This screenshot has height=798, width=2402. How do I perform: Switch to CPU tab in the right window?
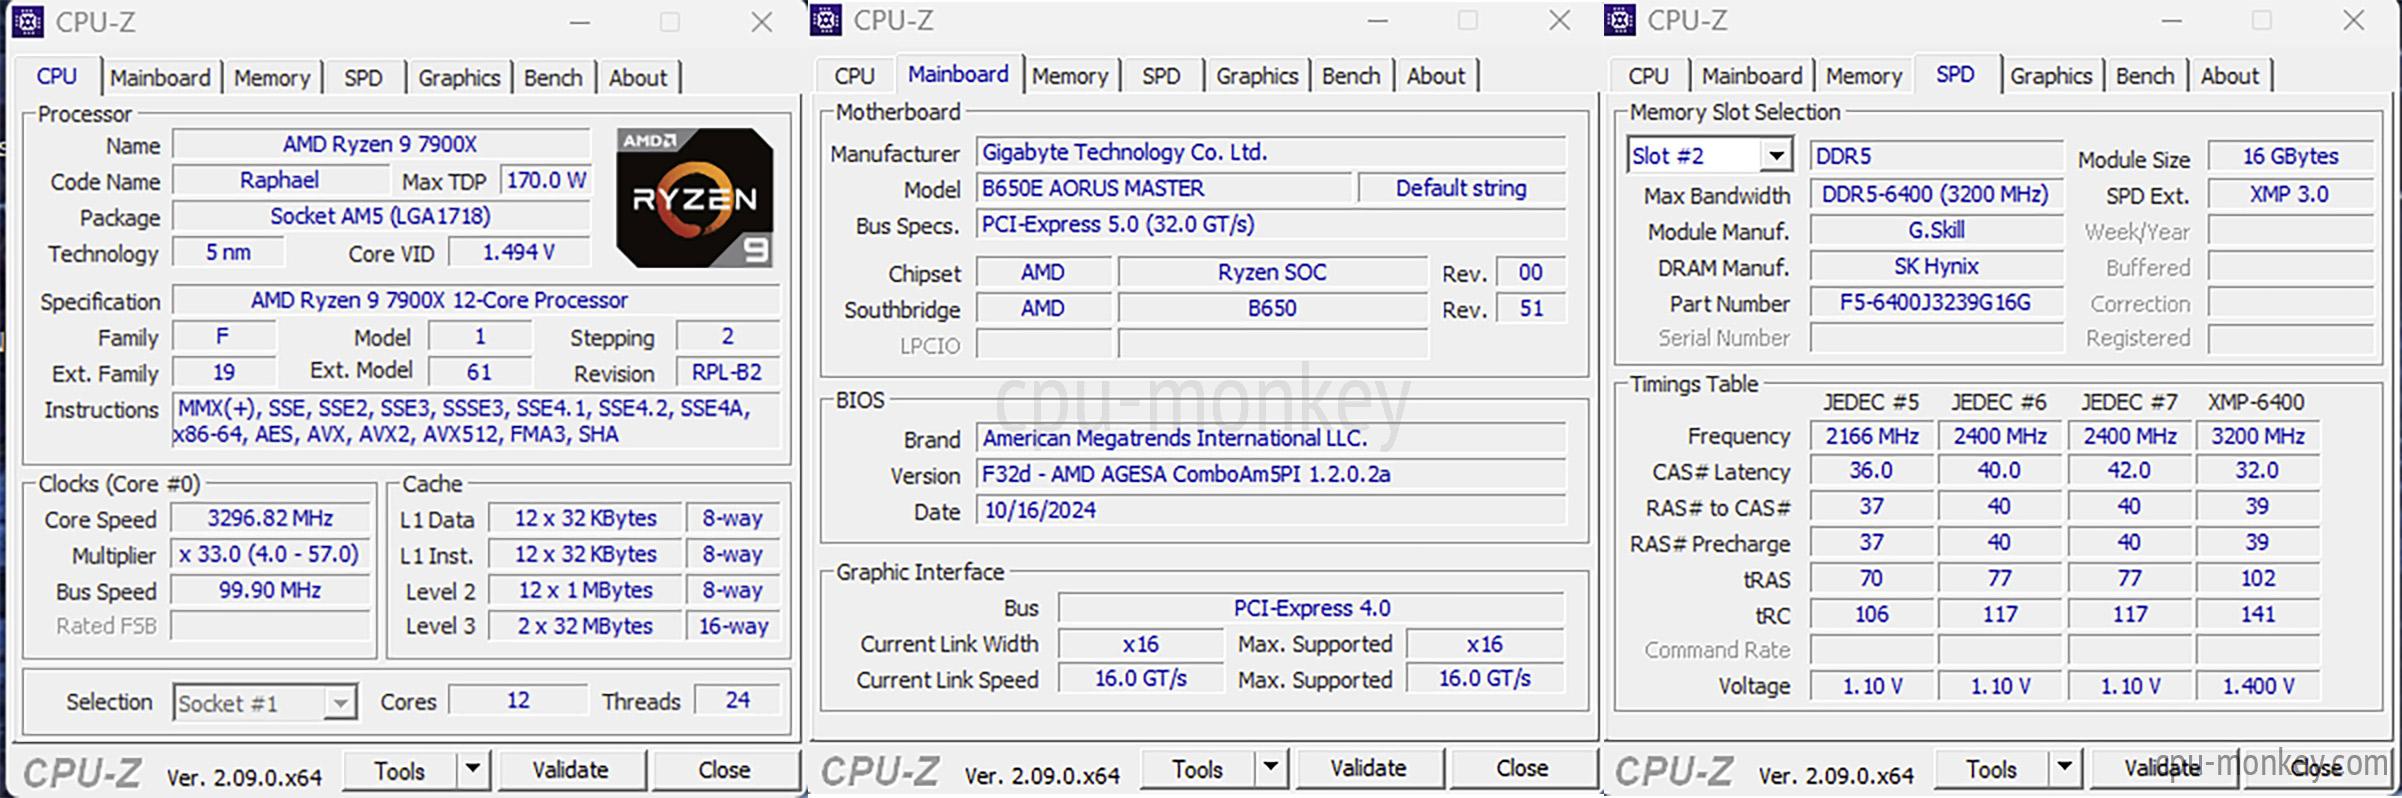pos(1648,76)
